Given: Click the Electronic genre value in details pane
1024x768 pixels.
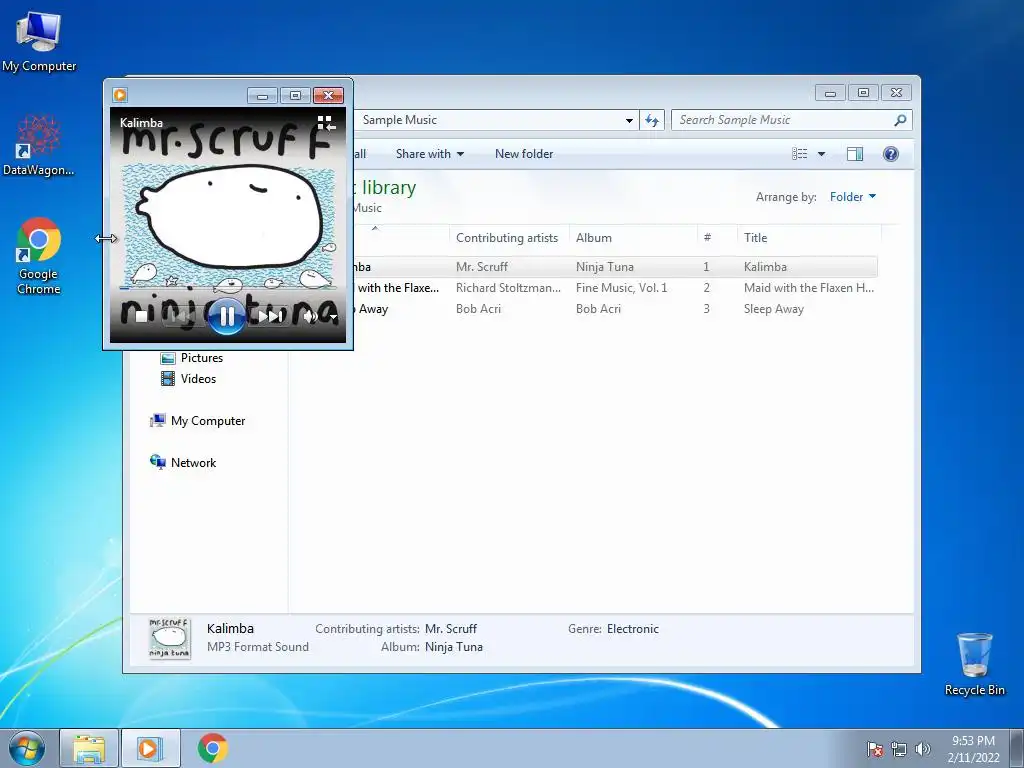Looking at the screenshot, I should coord(632,629).
